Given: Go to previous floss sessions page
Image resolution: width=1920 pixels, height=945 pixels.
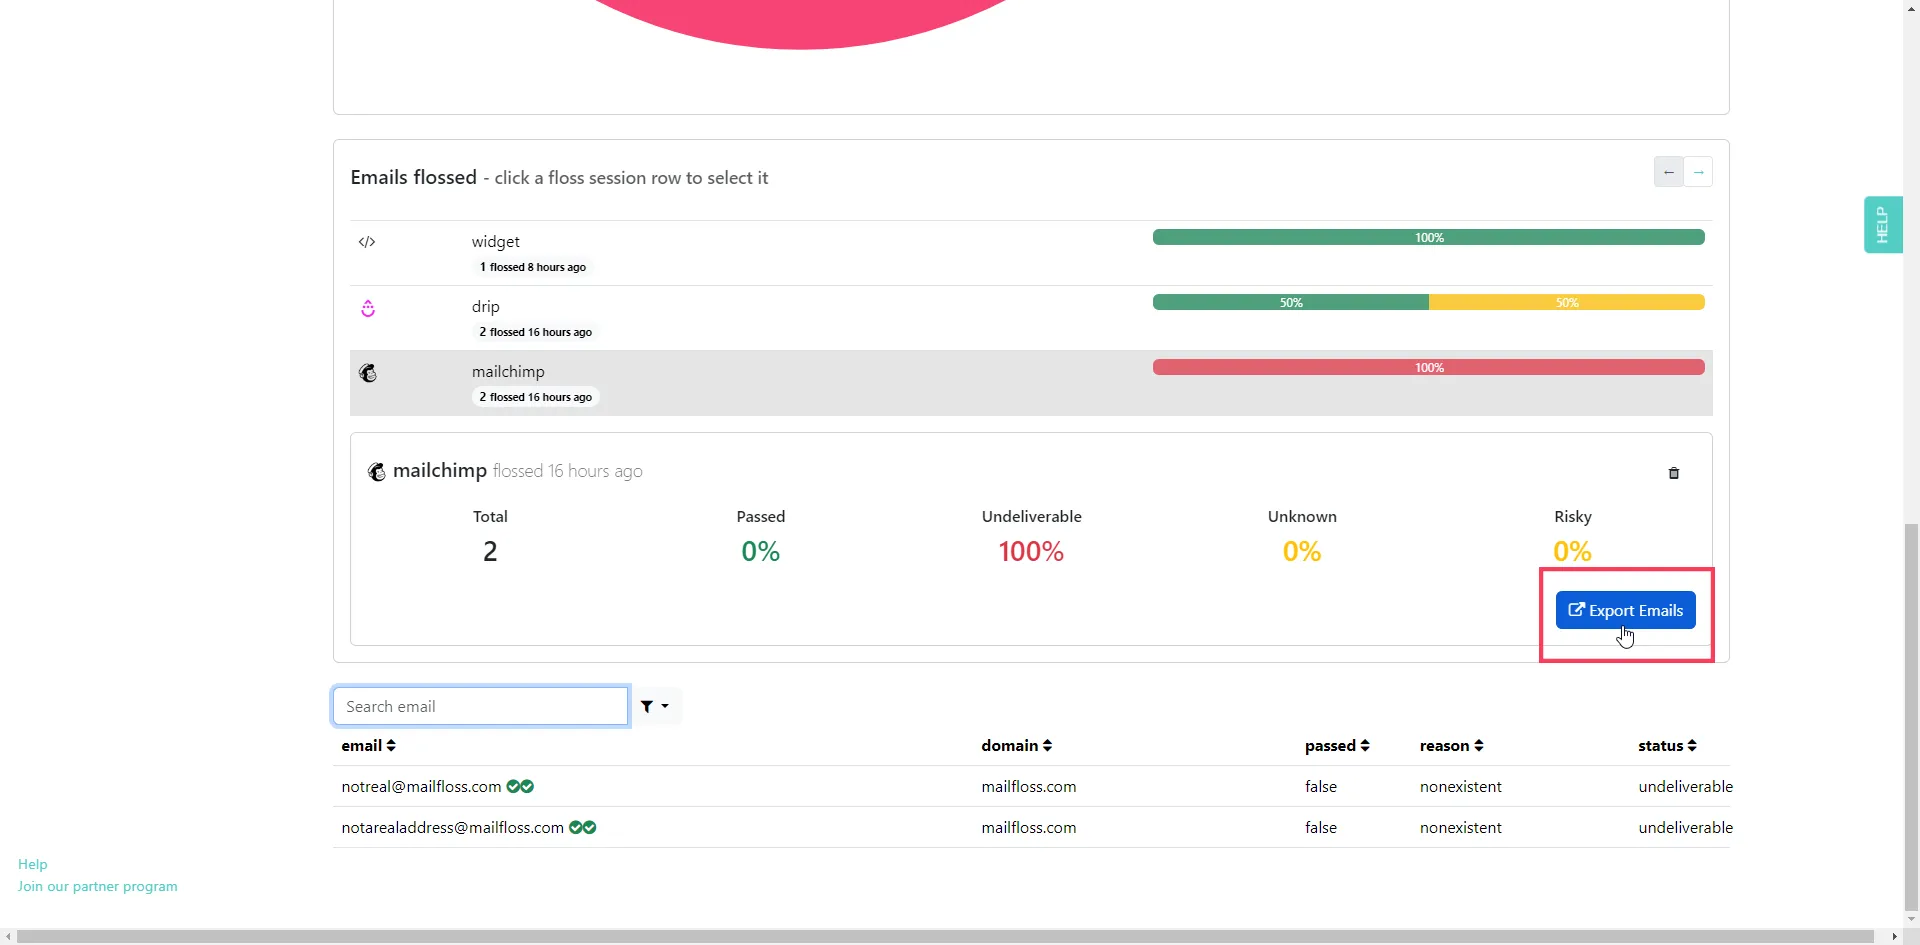Looking at the screenshot, I should click(1669, 172).
